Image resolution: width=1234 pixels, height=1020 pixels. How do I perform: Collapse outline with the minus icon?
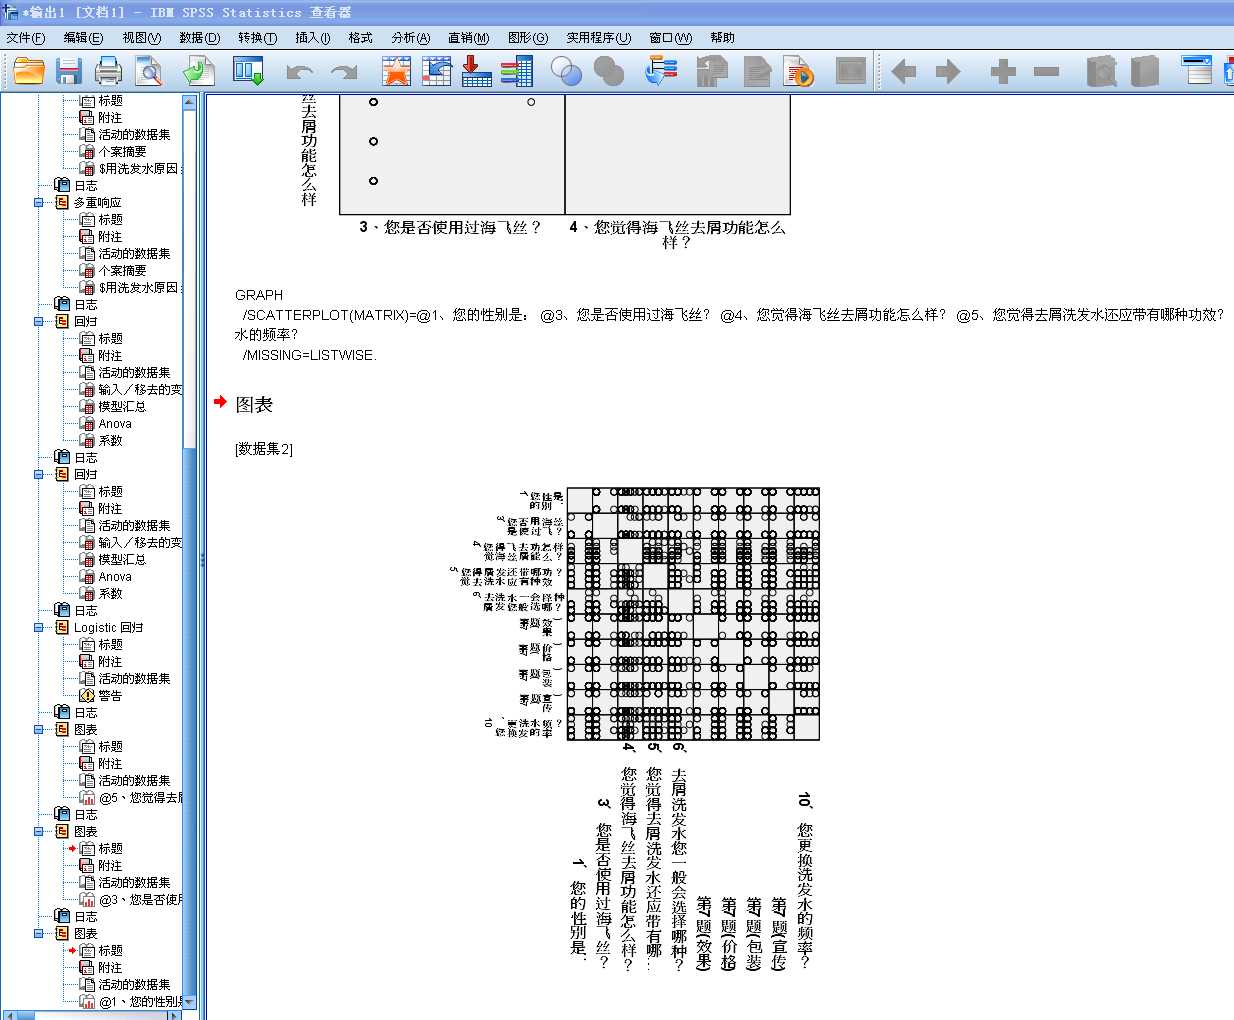[x=1046, y=71]
